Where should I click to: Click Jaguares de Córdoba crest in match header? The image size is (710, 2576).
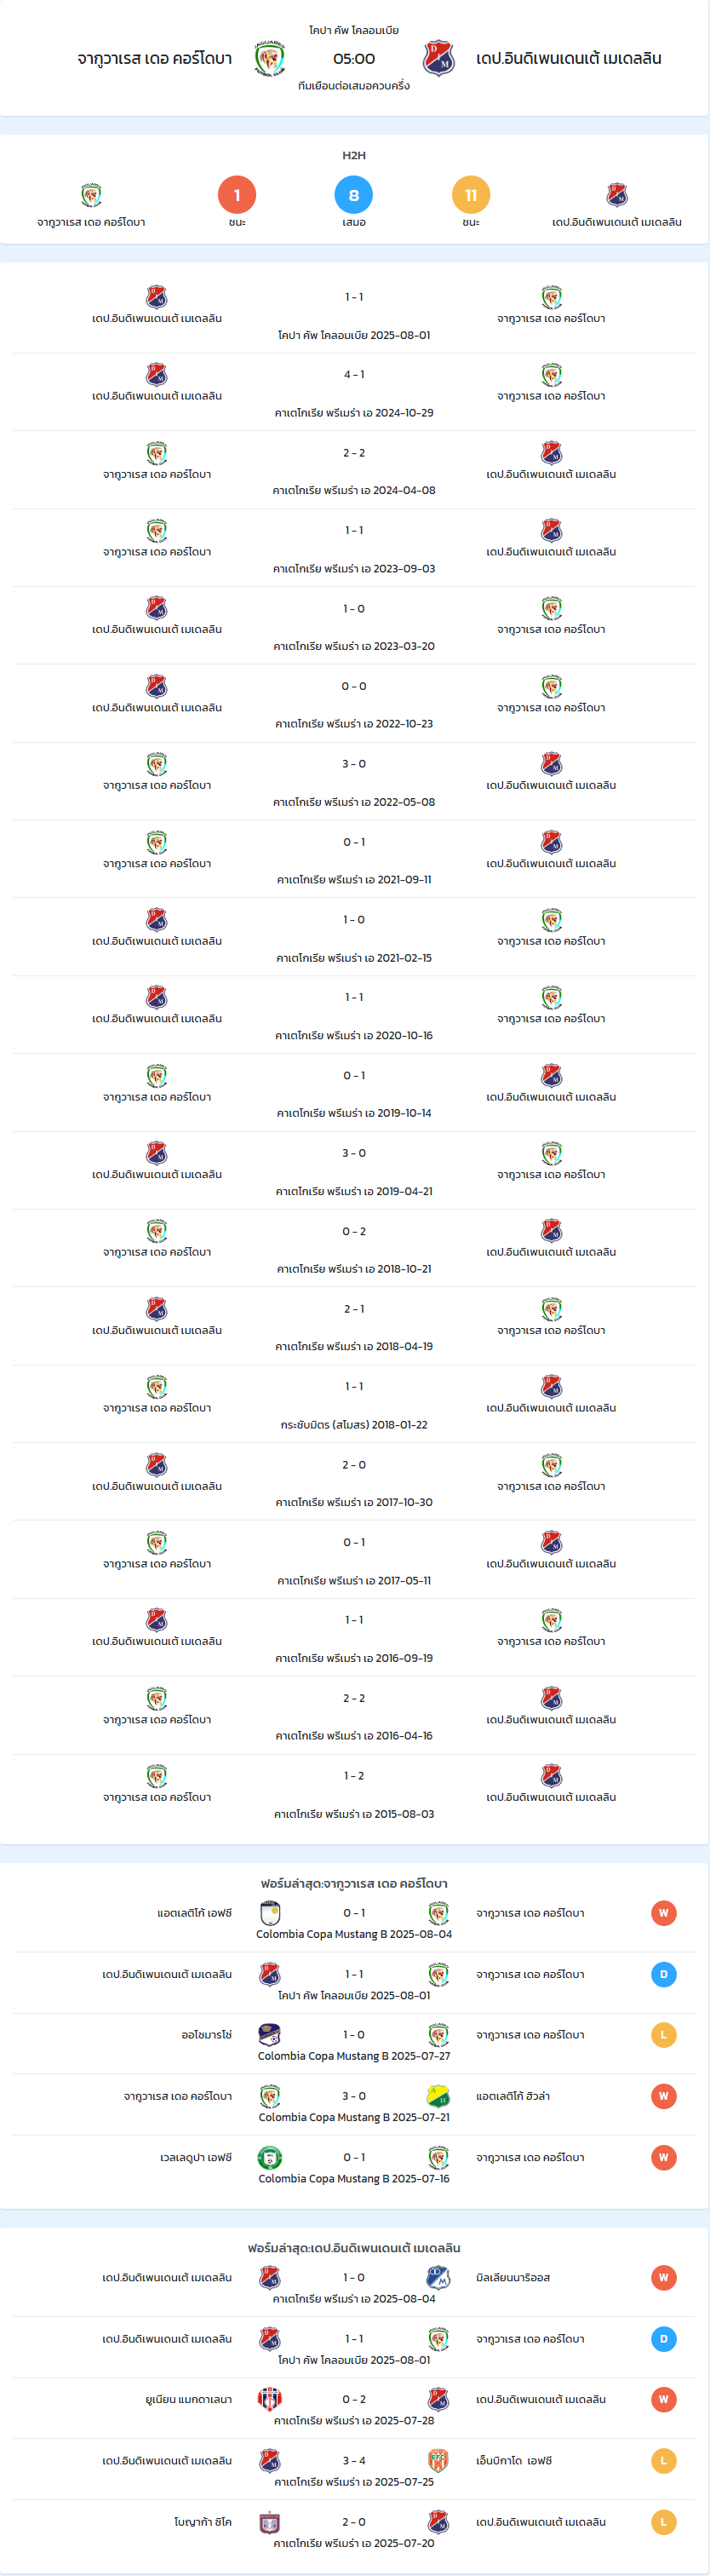pyautogui.click(x=270, y=59)
